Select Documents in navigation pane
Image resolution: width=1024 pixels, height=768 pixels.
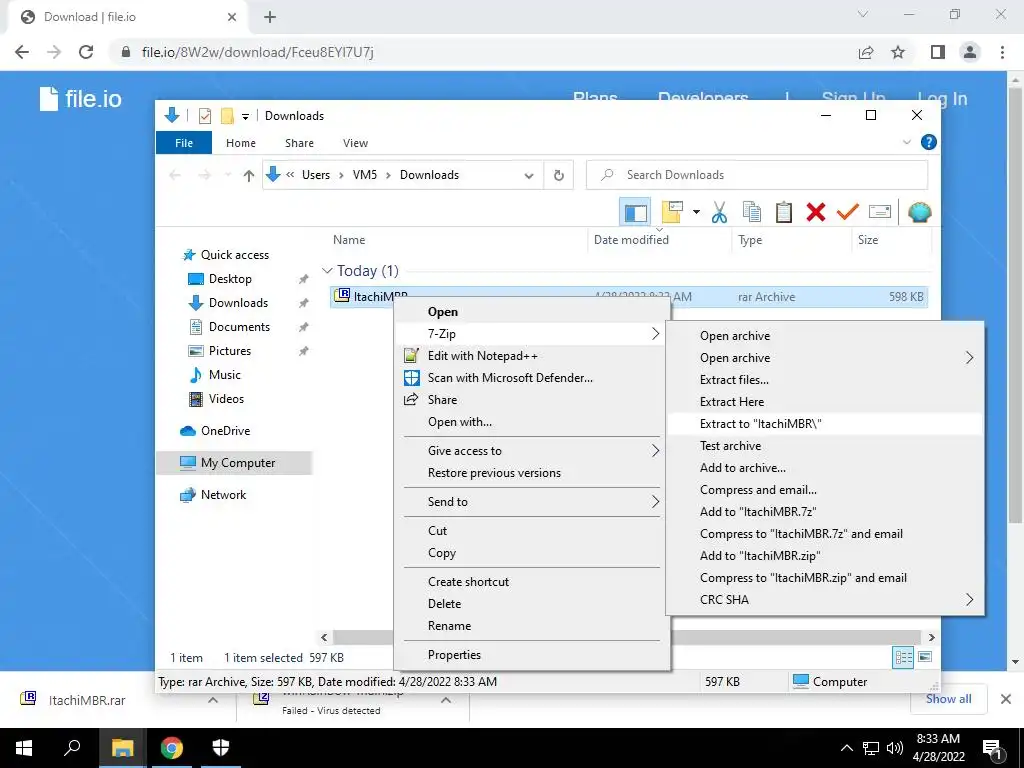pos(239,327)
